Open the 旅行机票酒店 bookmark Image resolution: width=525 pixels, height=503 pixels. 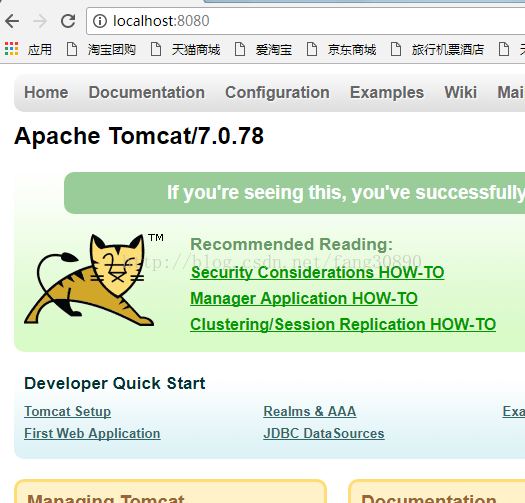(x=448, y=49)
